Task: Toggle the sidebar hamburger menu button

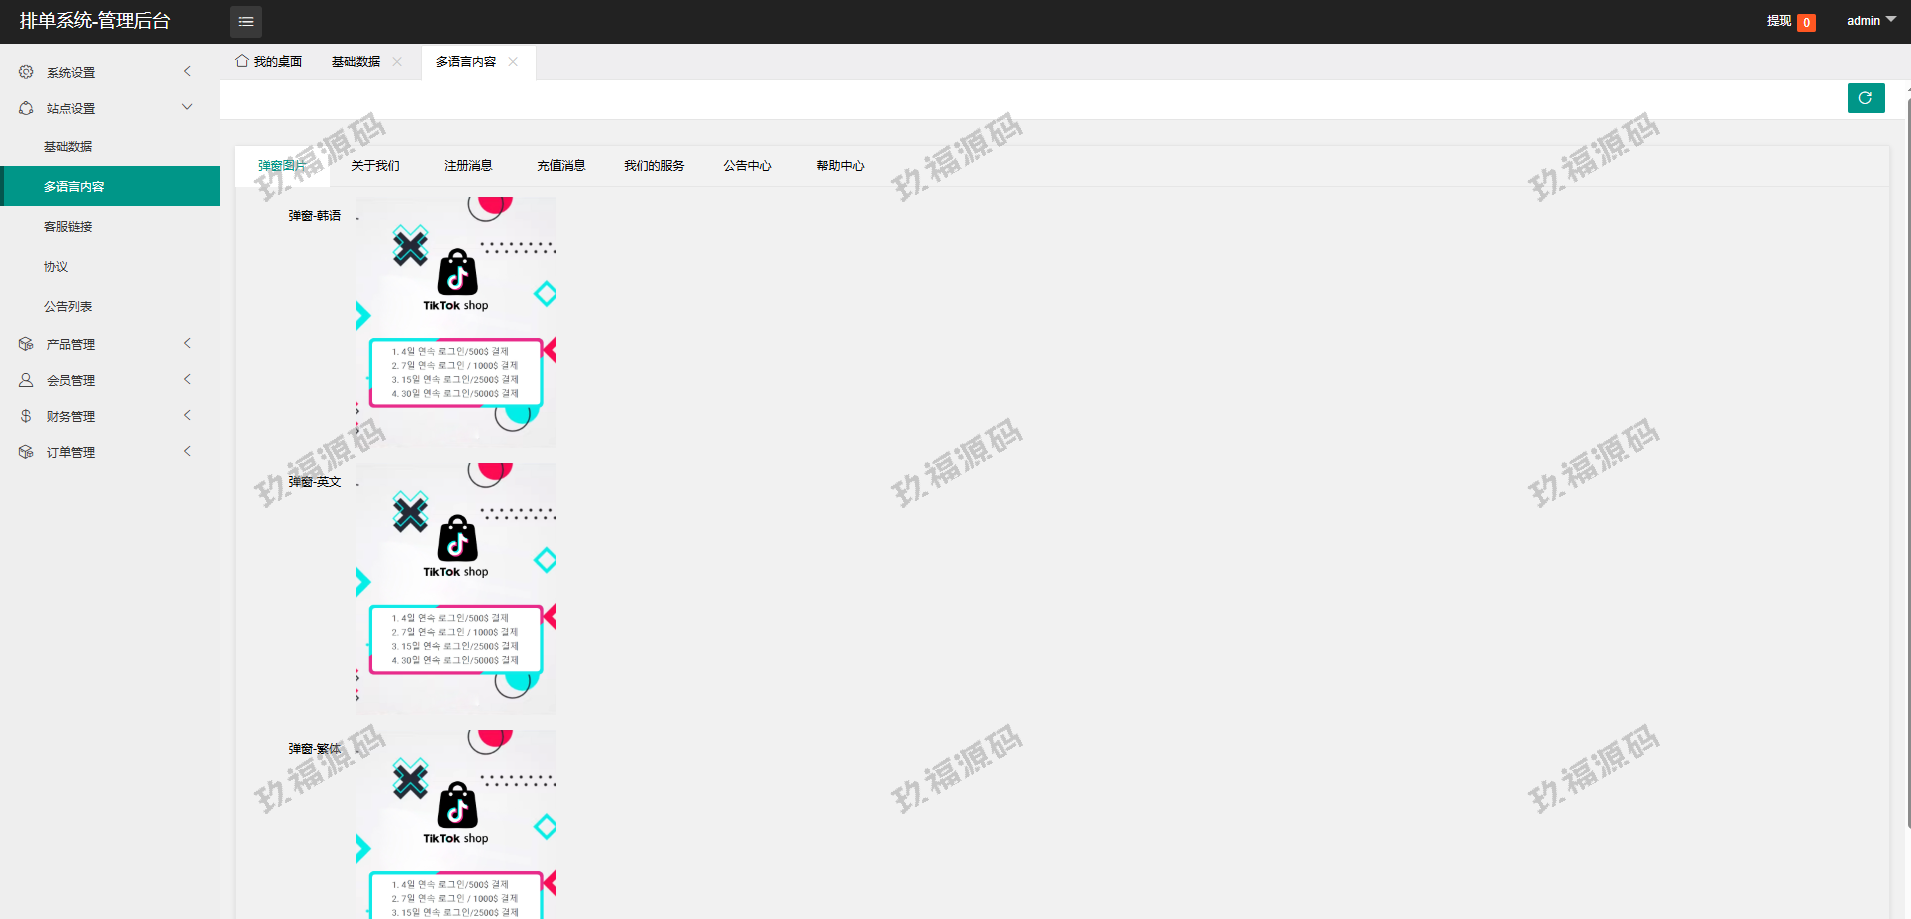Action: pyautogui.click(x=246, y=21)
